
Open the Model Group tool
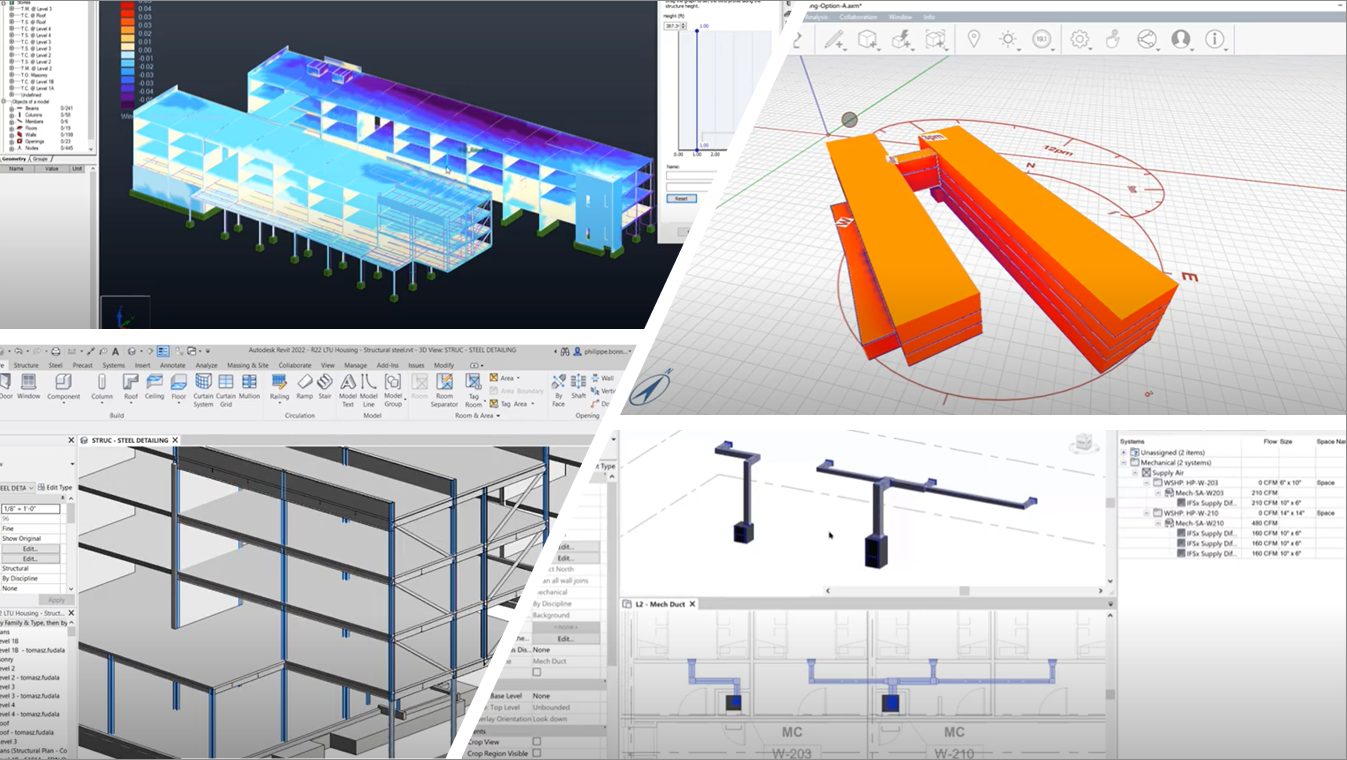pos(393,391)
